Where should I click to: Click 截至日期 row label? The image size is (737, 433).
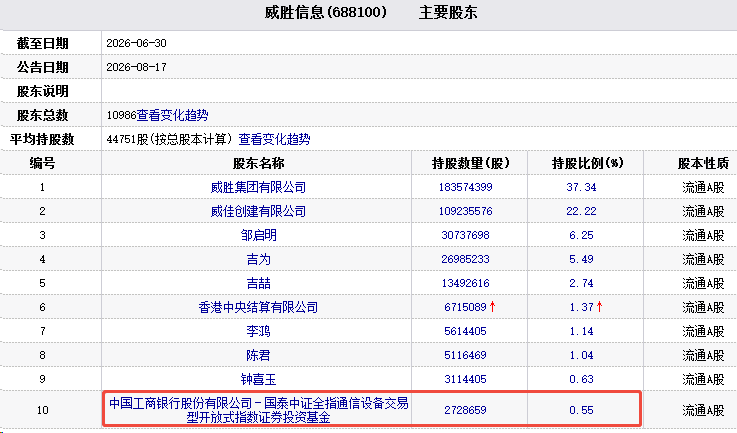coord(43,43)
